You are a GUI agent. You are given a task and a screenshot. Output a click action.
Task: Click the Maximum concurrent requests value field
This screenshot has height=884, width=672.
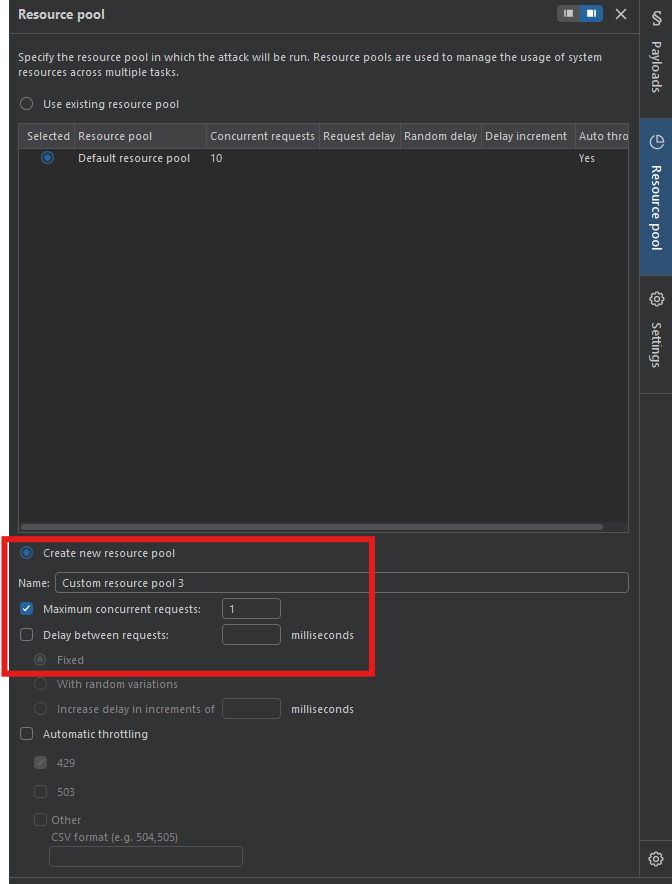coord(251,609)
